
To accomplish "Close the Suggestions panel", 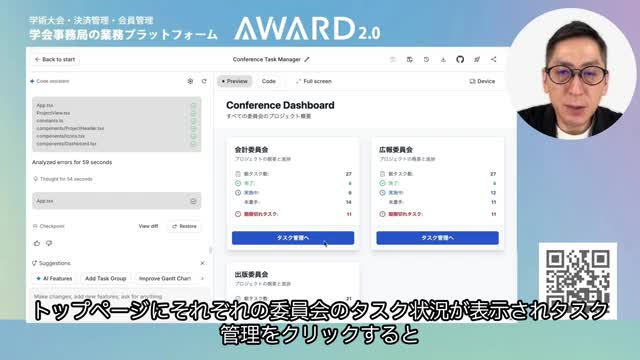I will coord(202,263).
